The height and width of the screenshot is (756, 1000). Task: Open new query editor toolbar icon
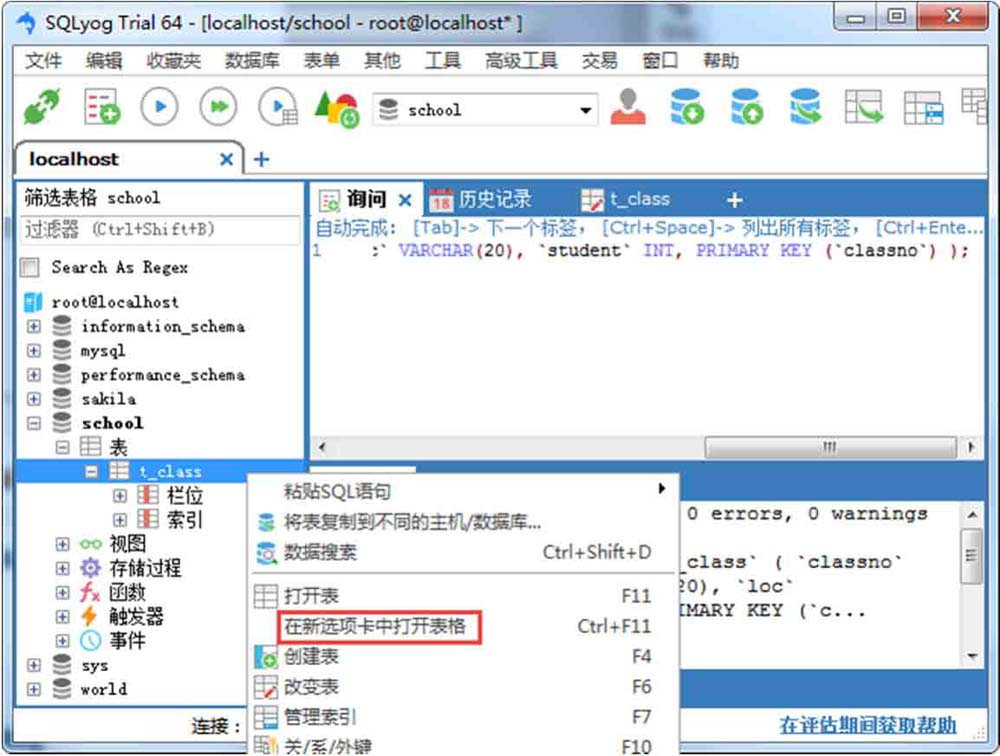point(101,107)
